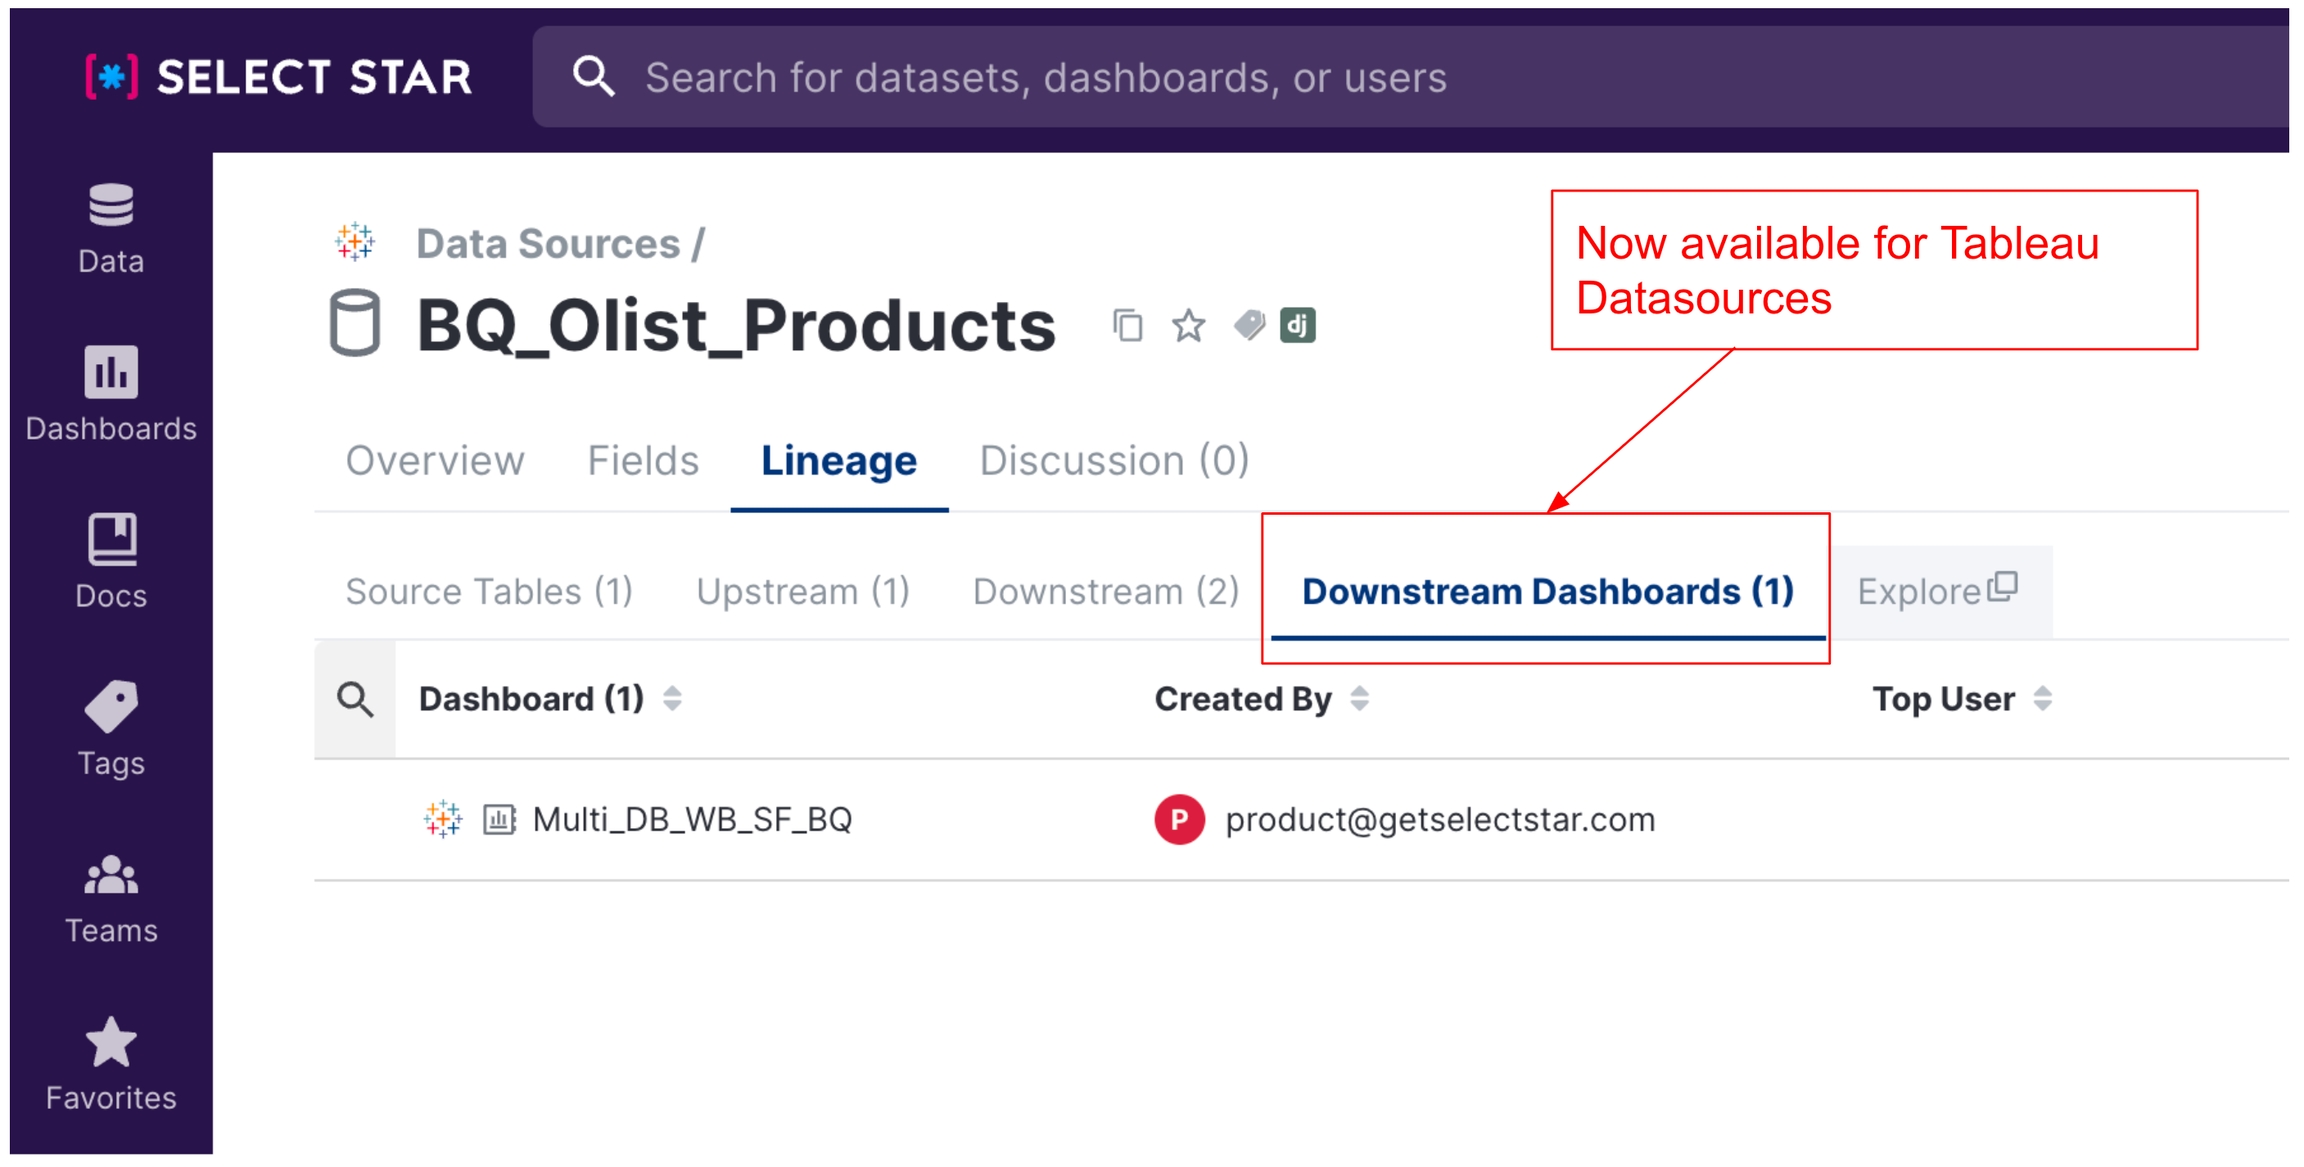Screen dimensions: 2304x1167
Task: Open Tags in the sidebar
Action: tap(111, 729)
